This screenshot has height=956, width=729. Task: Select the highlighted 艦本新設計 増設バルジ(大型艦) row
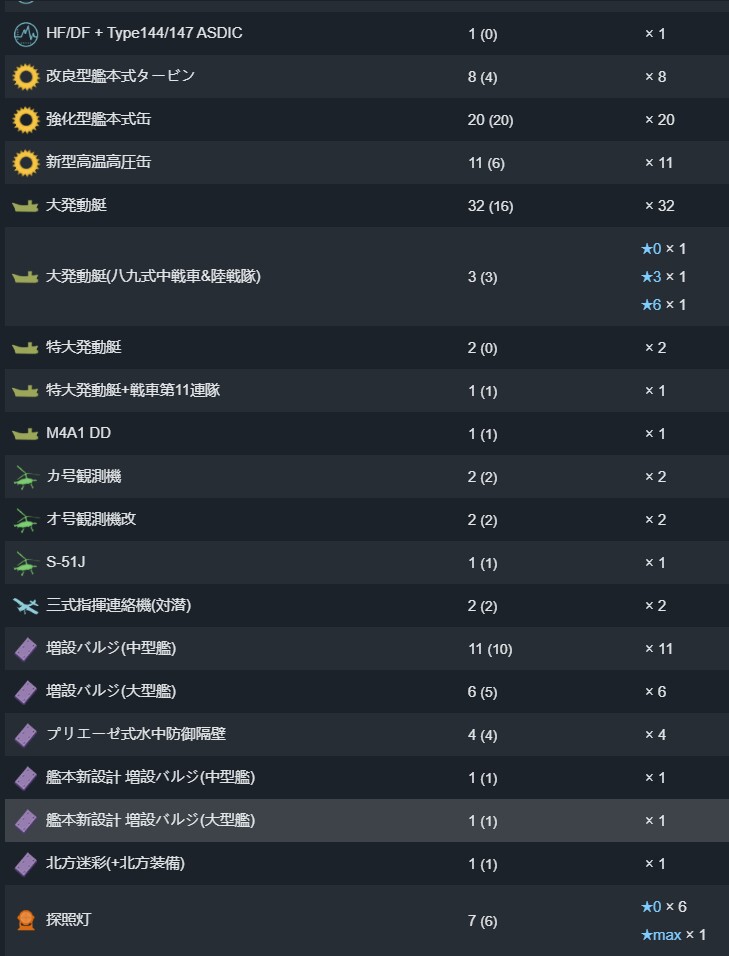tap(366, 821)
